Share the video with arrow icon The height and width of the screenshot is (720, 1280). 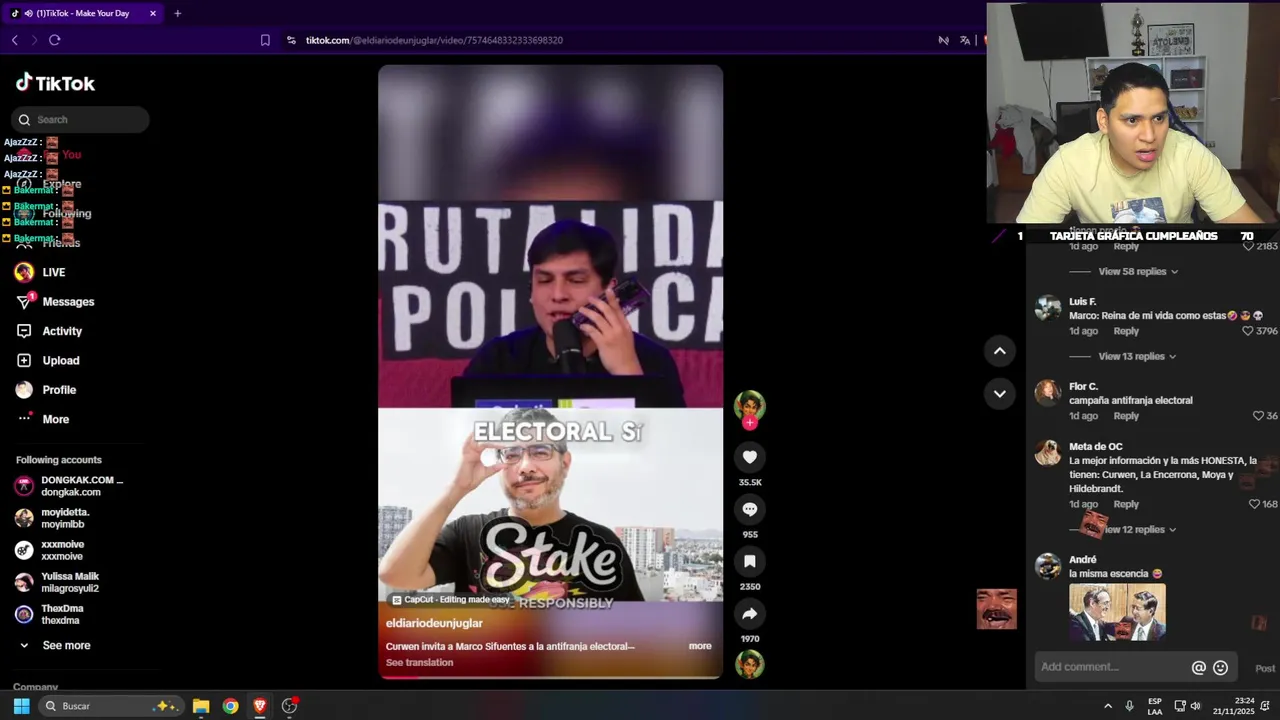(x=749, y=613)
